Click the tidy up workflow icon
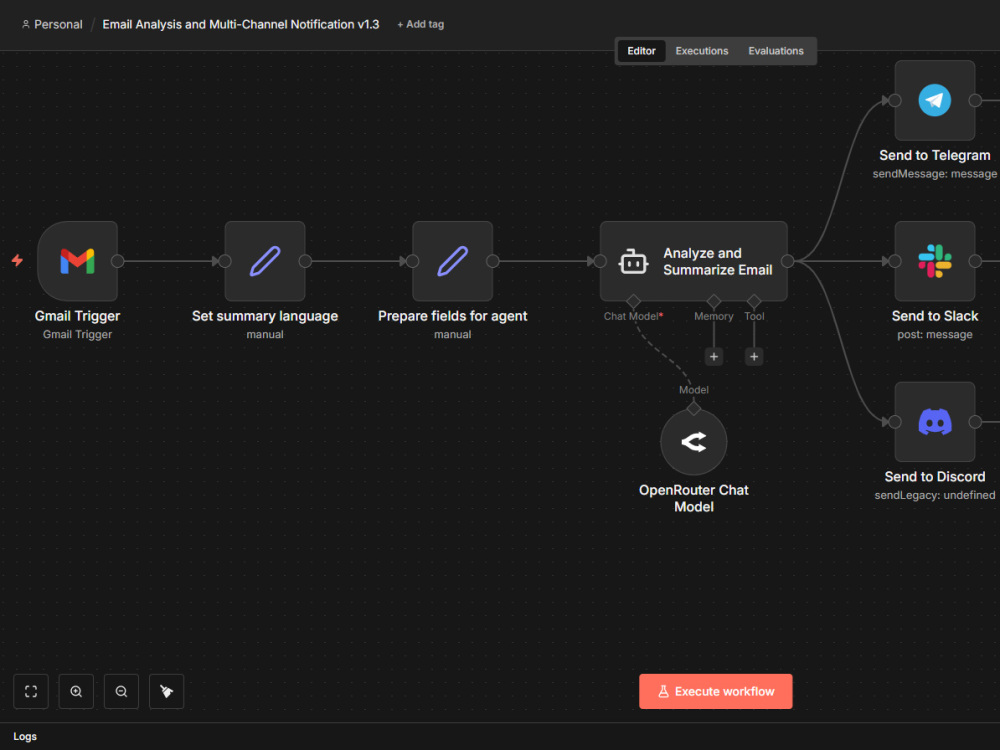The image size is (1000, 750). click(166, 691)
